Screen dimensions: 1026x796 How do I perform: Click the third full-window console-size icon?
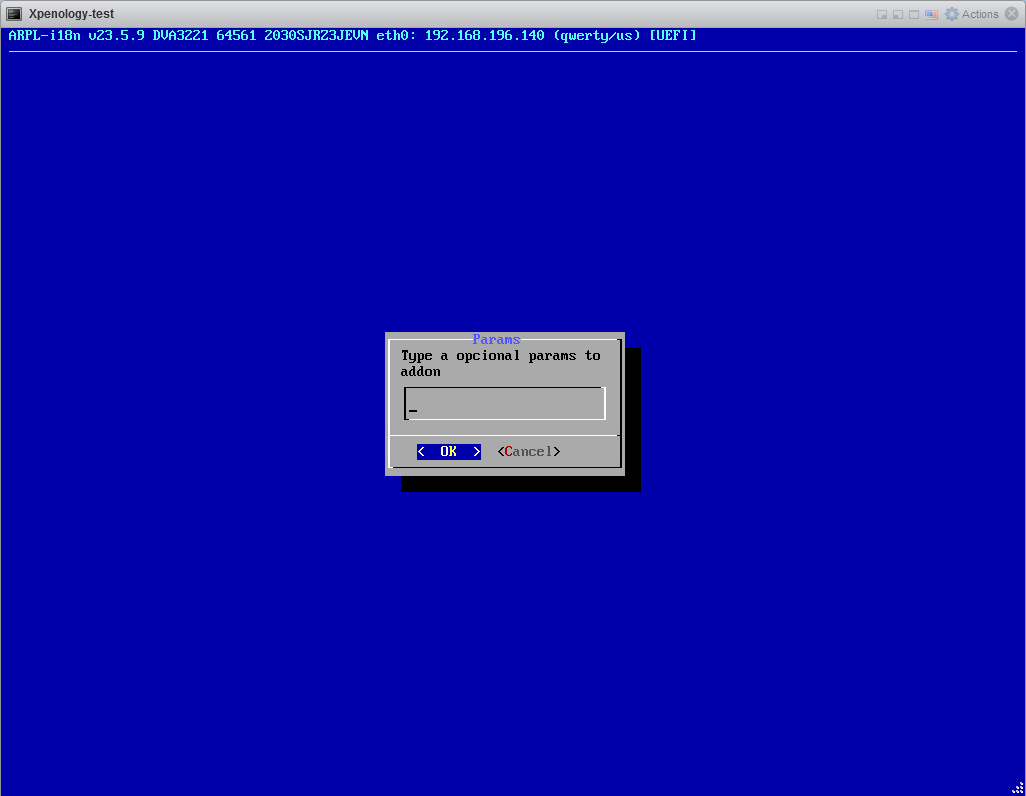[x=914, y=14]
